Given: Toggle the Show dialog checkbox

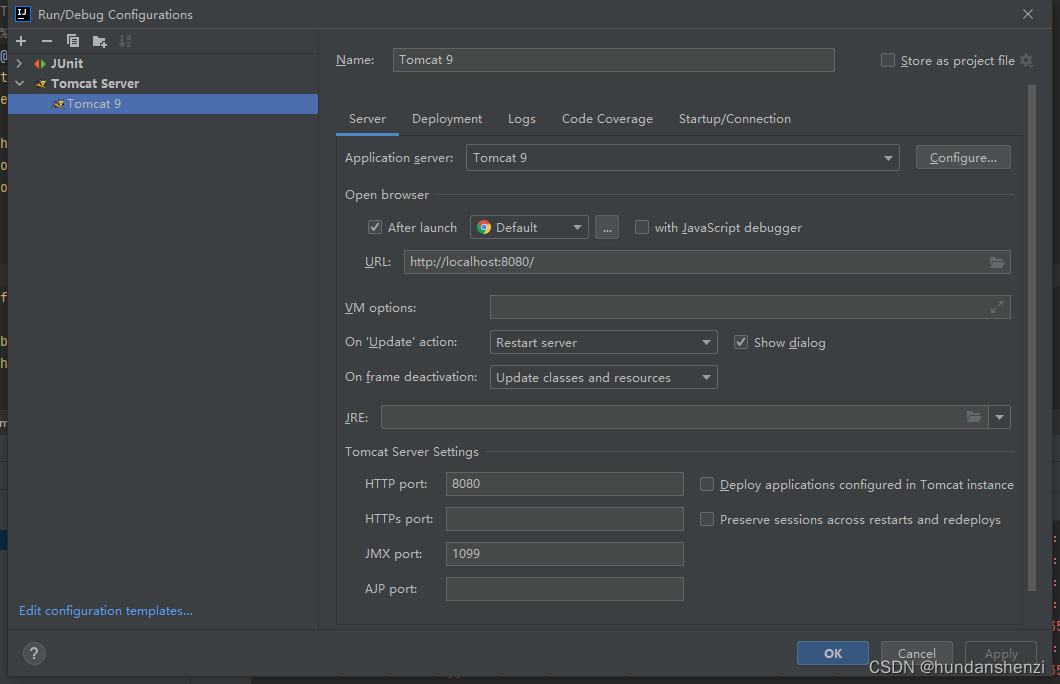Looking at the screenshot, I should tap(741, 342).
